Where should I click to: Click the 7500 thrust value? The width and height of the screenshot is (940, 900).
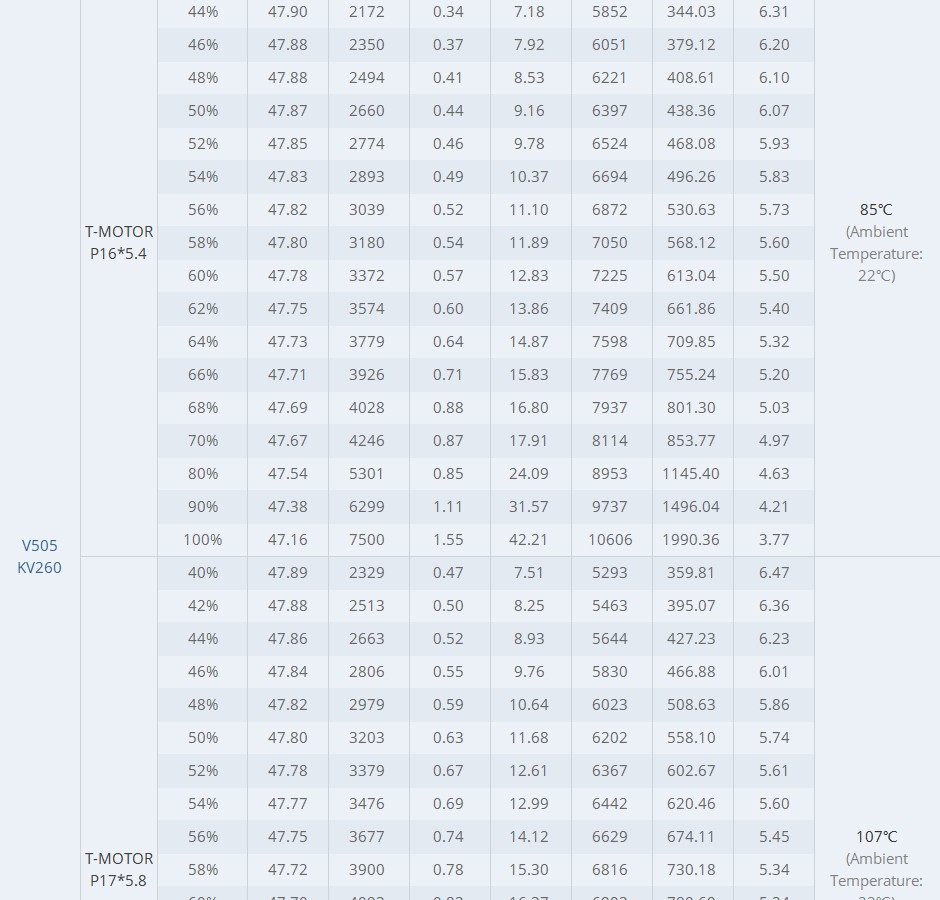[367, 540]
